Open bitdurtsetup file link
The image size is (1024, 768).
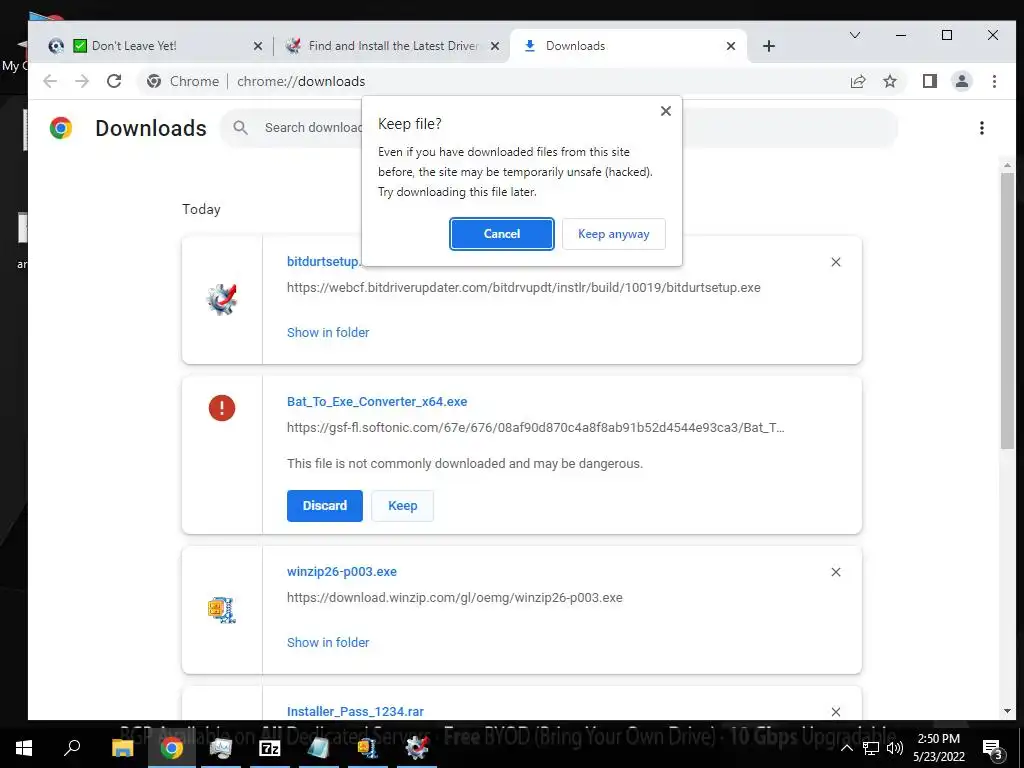(323, 261)
